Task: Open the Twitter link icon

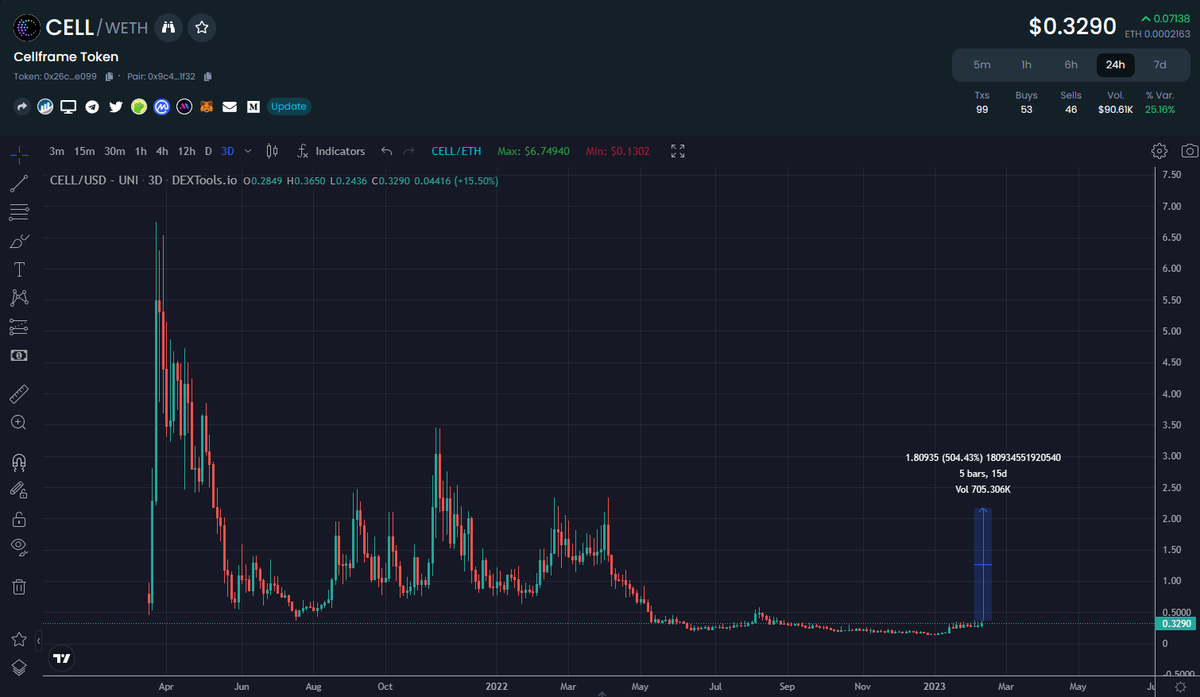Action: tap(115, 106)
